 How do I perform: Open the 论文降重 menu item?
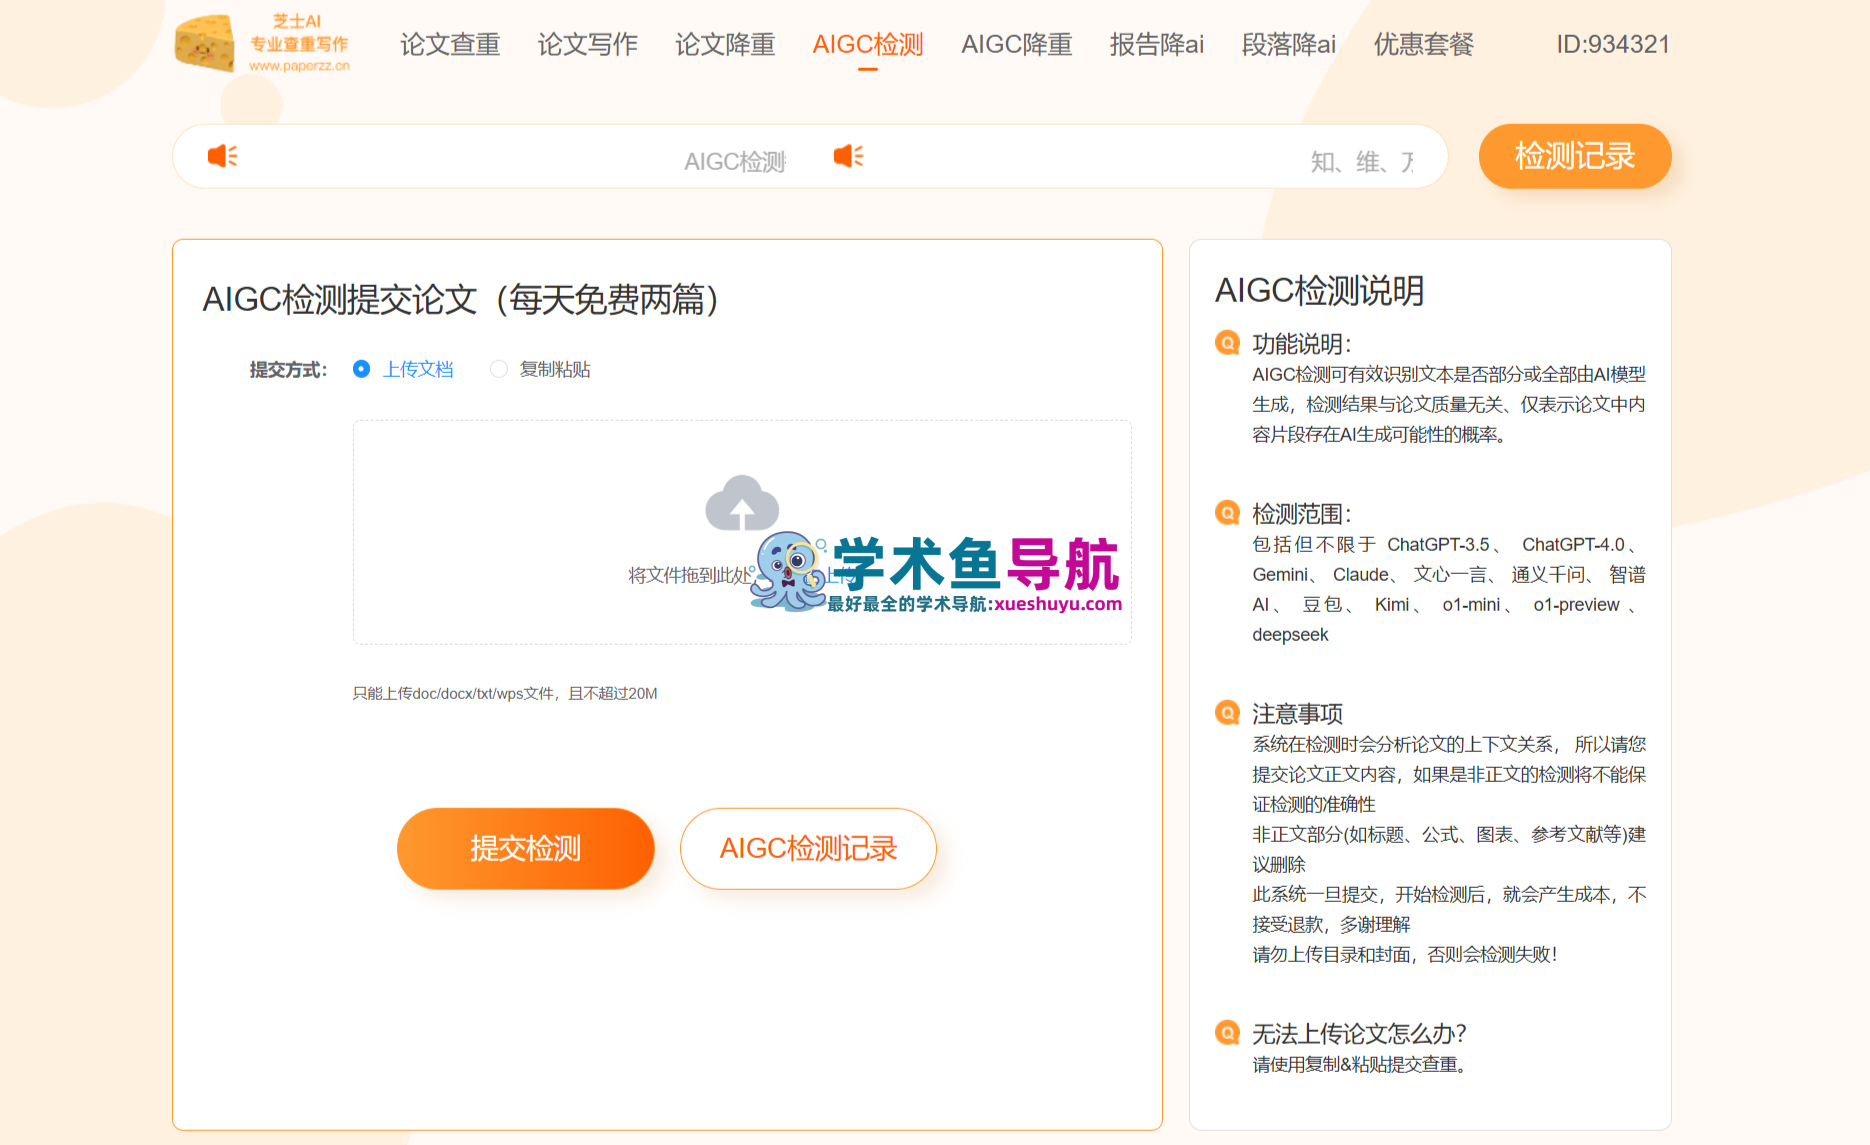(725, 44)
